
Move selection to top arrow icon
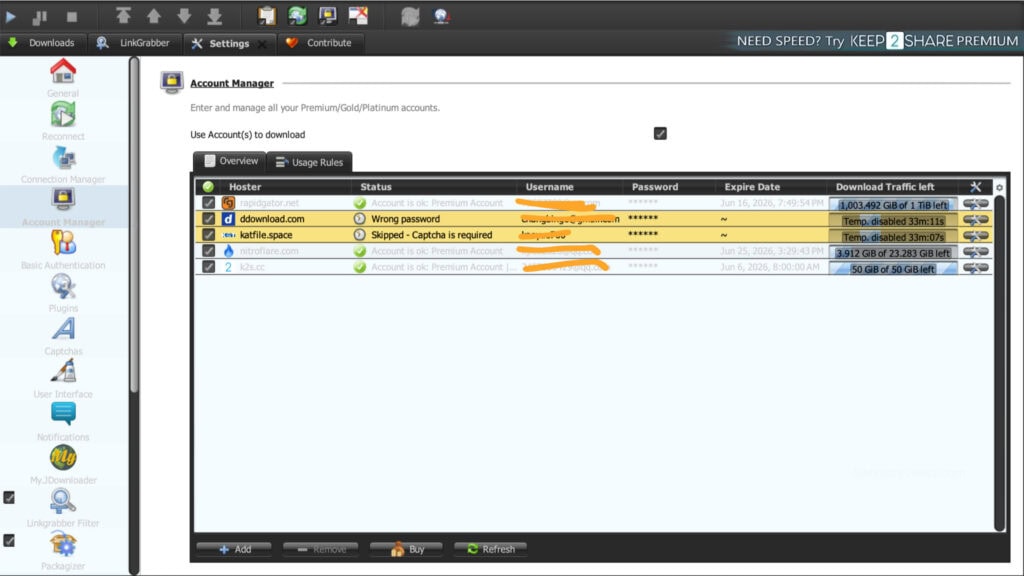pyautogui.click(x=123, y=16)
